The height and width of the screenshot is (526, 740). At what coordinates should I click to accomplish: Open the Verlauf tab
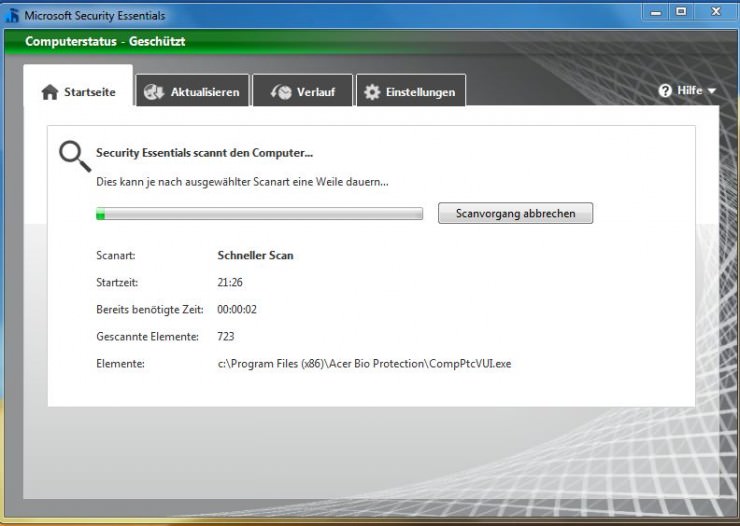tap(303, 91)
